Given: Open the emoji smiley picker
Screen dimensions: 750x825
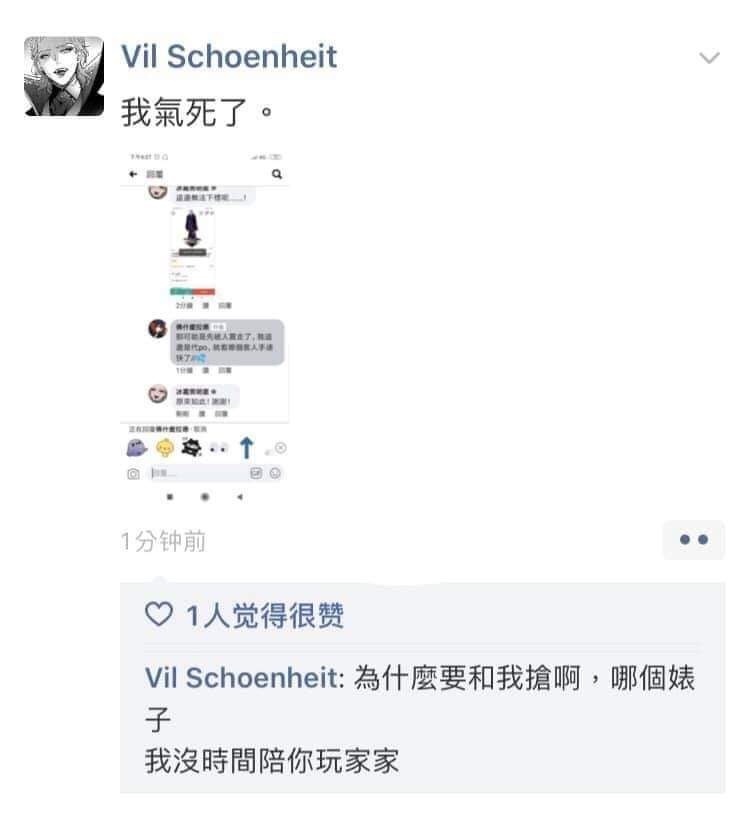Looking at the screenshot, I should (x=275, y=473).
